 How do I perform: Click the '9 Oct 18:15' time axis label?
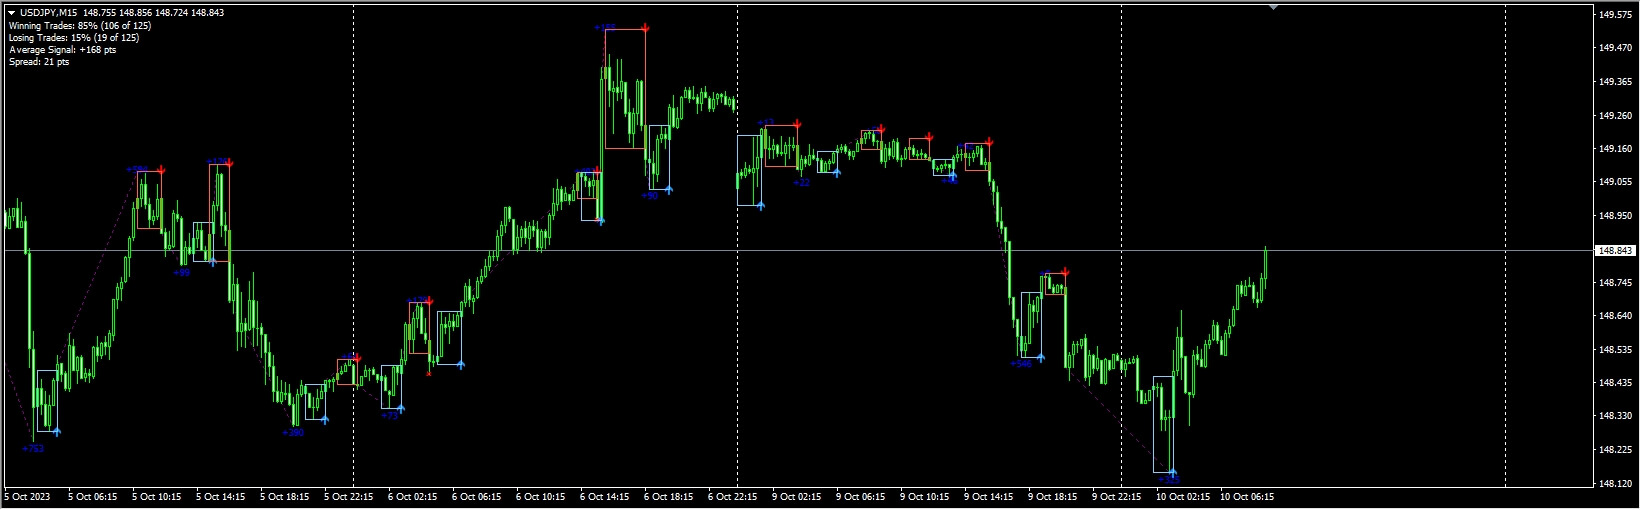tap(1053, 496)
